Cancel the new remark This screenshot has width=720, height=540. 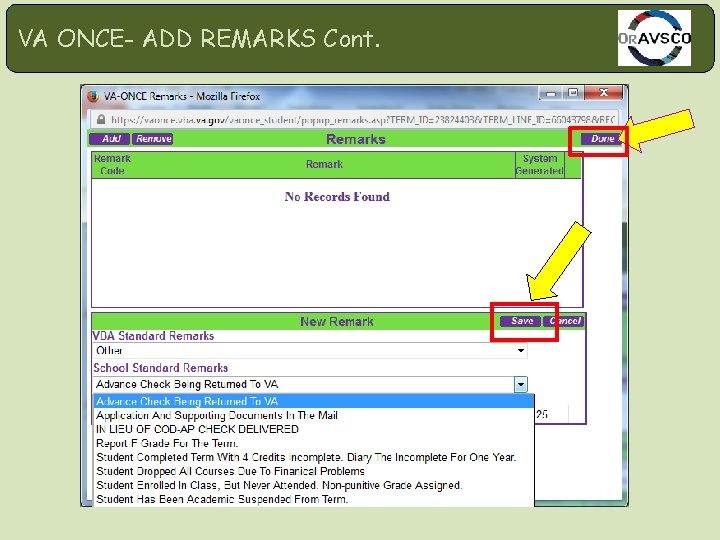click(563, 321)
